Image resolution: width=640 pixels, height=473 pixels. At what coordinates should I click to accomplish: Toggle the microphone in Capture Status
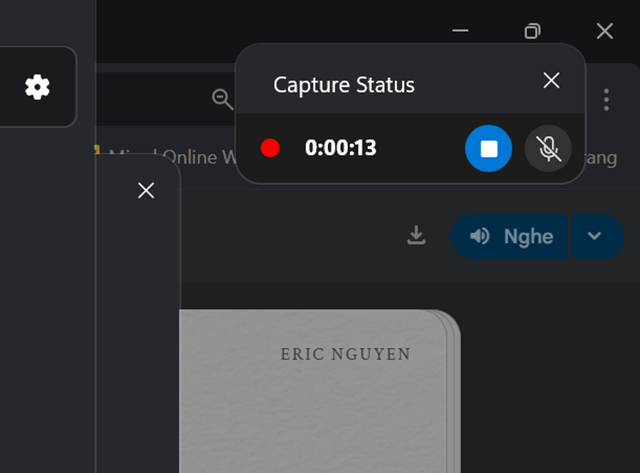(x=548, y=149)
